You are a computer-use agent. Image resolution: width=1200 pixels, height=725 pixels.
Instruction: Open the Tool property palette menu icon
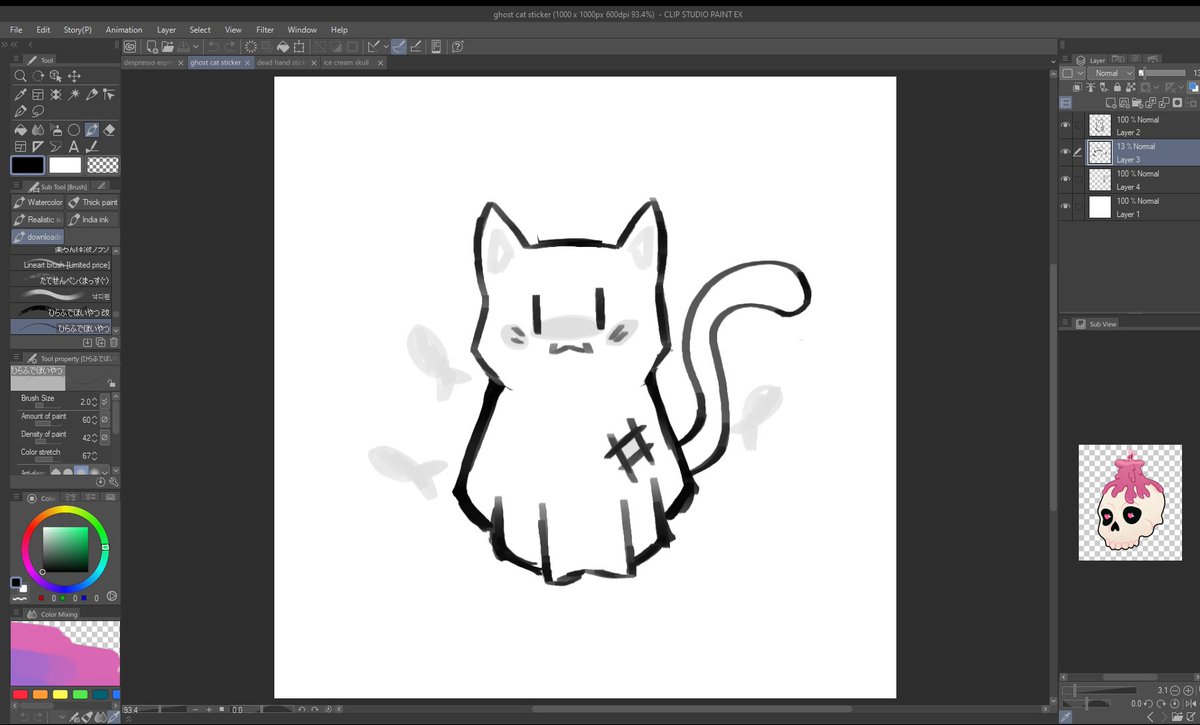pos(16,356)
